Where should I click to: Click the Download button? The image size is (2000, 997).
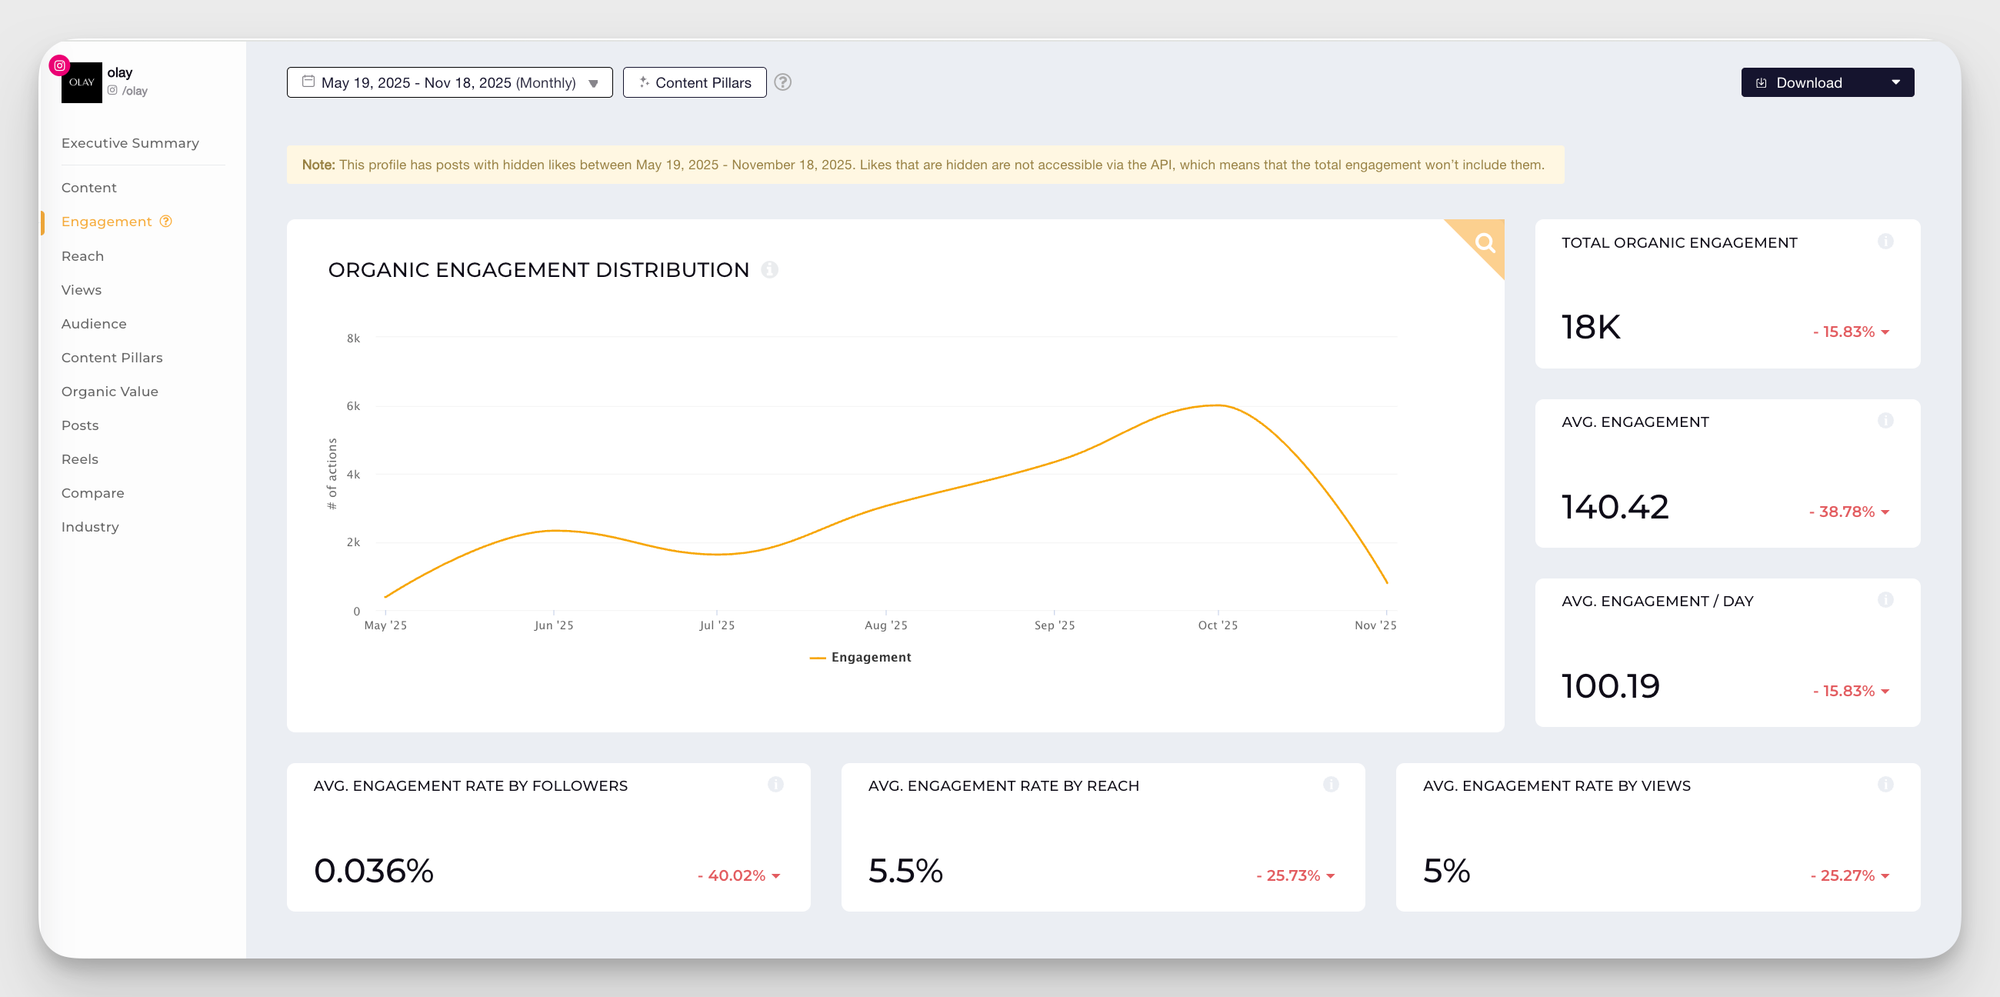coord(1808,83)
